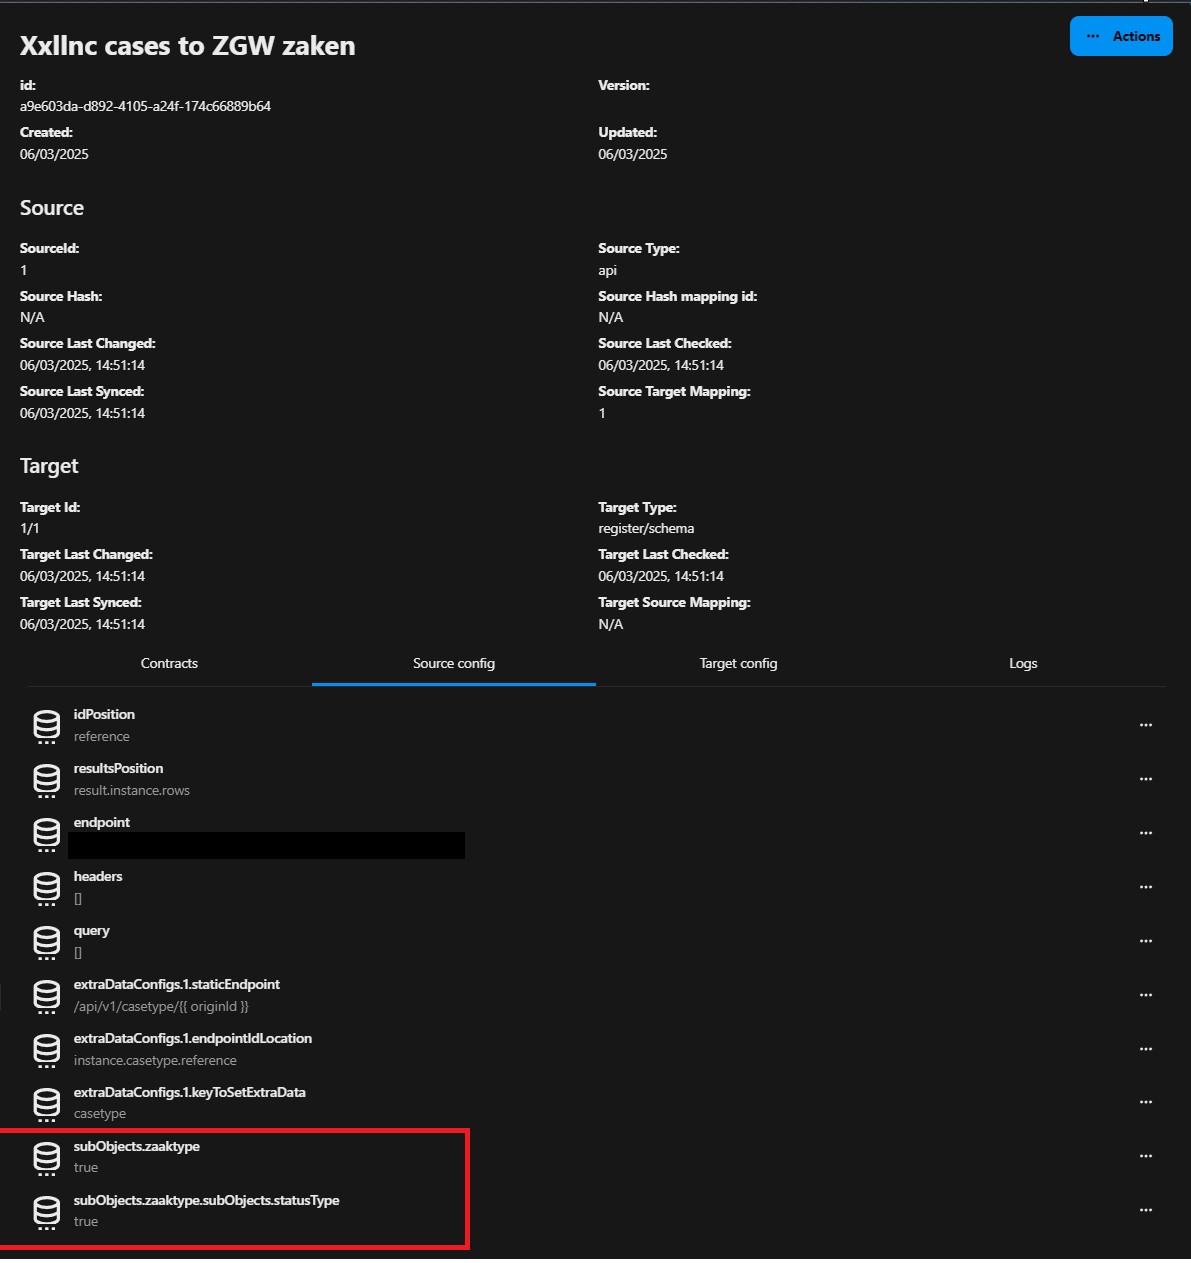Click the Target Type value register/schema
Screen dimensions: 1191x1263
[646, 528]
